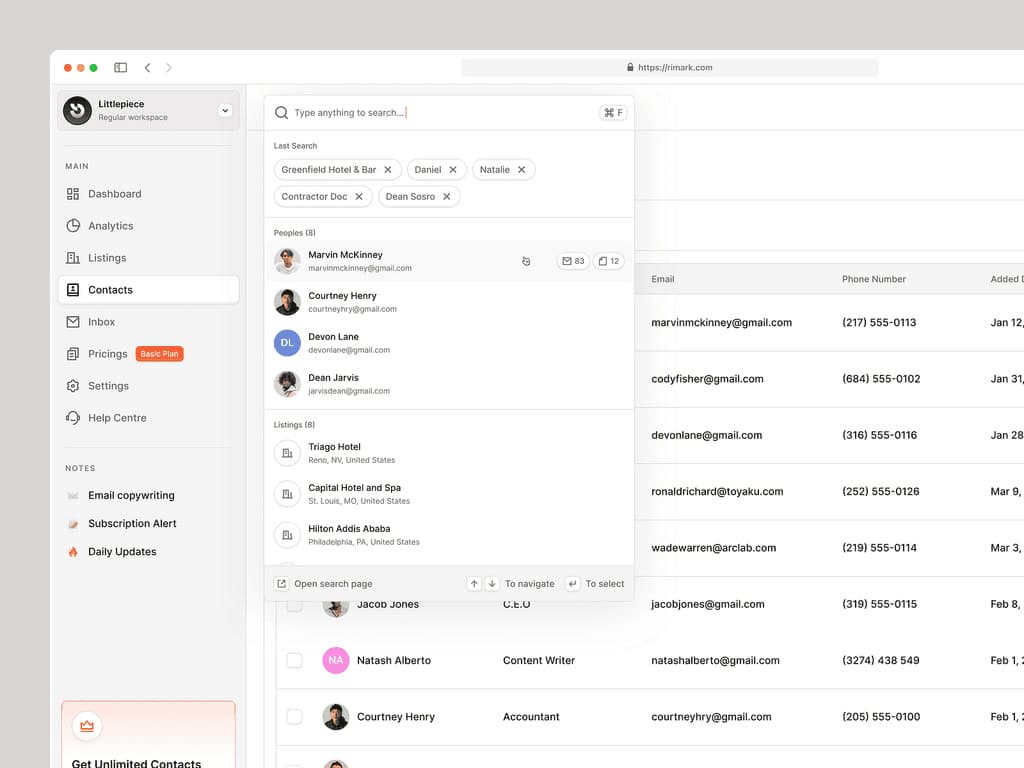Select Dean Jarvis search result
Viewport: 1024px width, 768px height.
pos(449,384)
